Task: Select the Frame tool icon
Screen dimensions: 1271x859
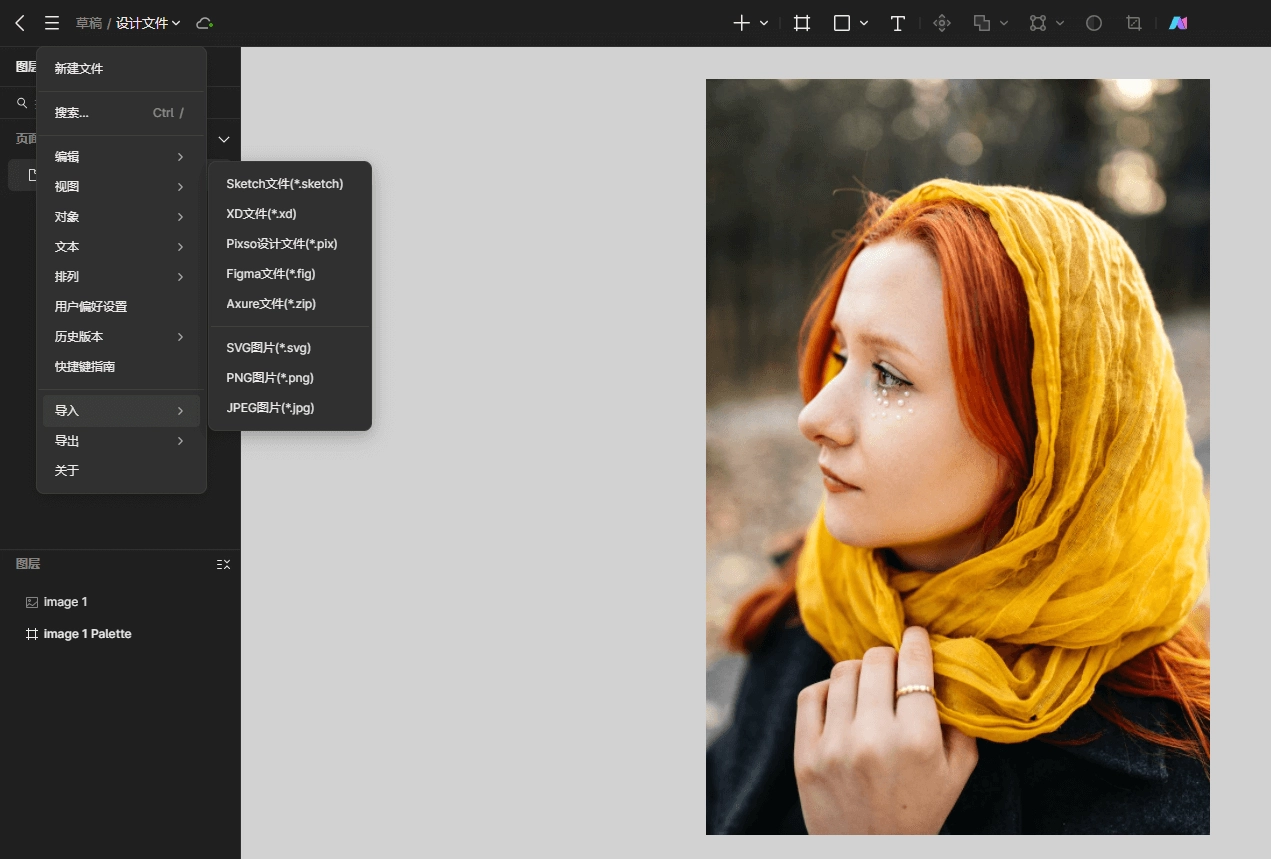Action: (802, 23)
